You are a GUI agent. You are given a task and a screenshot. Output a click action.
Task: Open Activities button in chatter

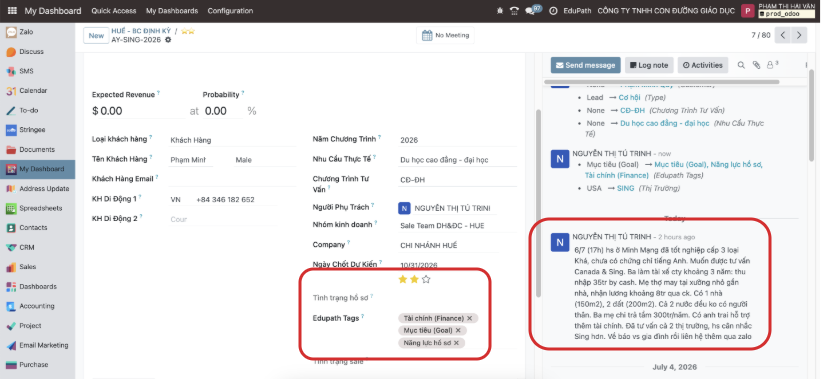[703, 65]
